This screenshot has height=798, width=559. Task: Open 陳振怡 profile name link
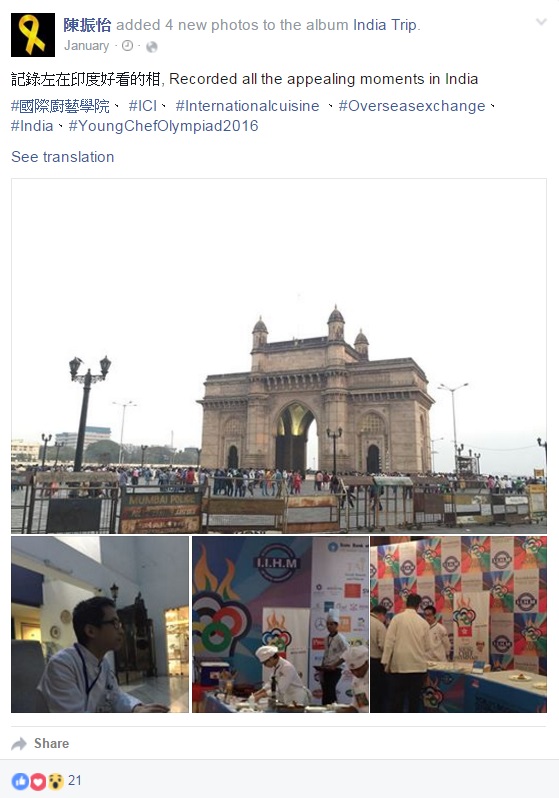(87, 24)
